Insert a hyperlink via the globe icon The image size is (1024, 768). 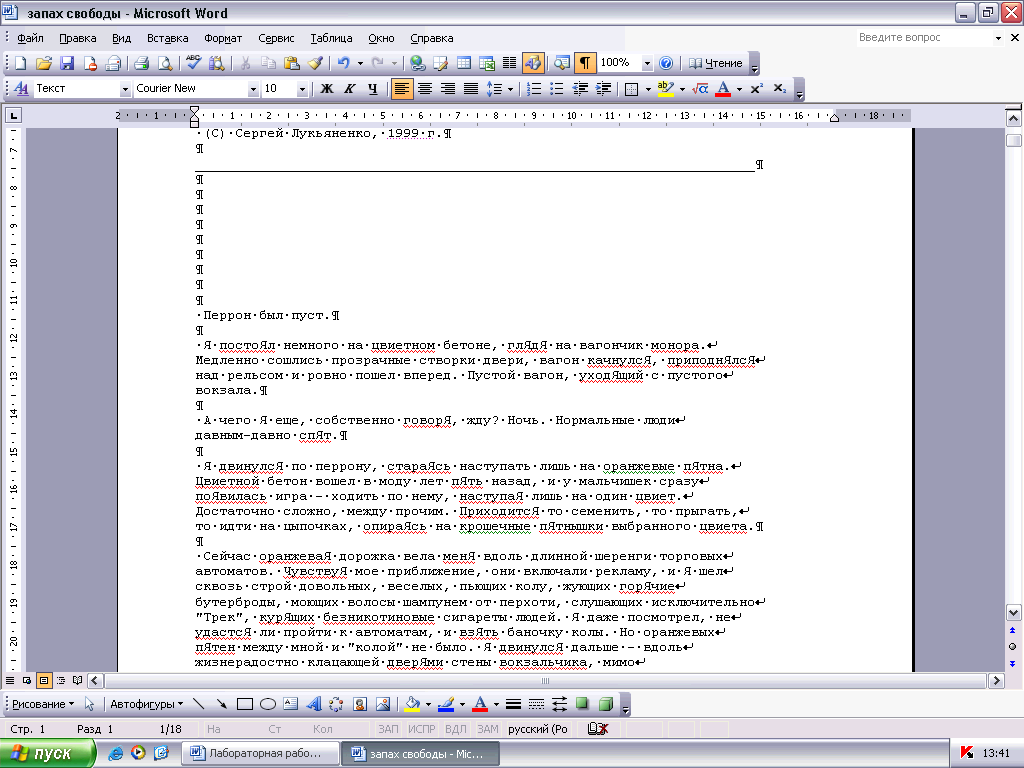point(418,63)
